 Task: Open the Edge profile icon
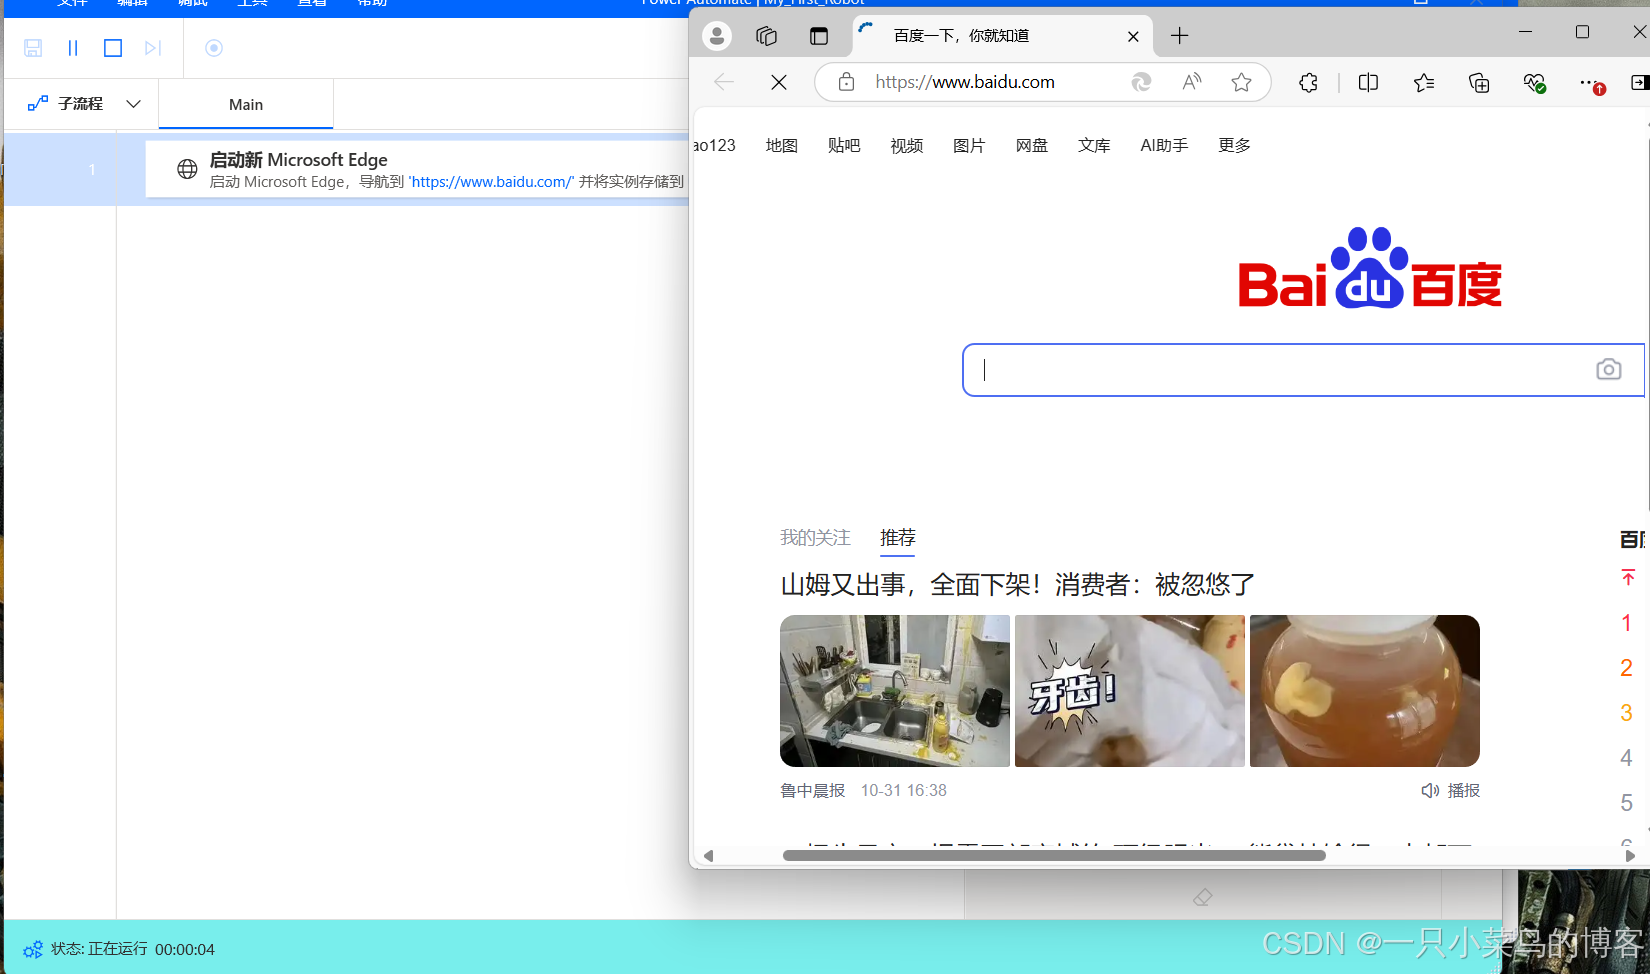pyautogui.click(x=717, y=36)
